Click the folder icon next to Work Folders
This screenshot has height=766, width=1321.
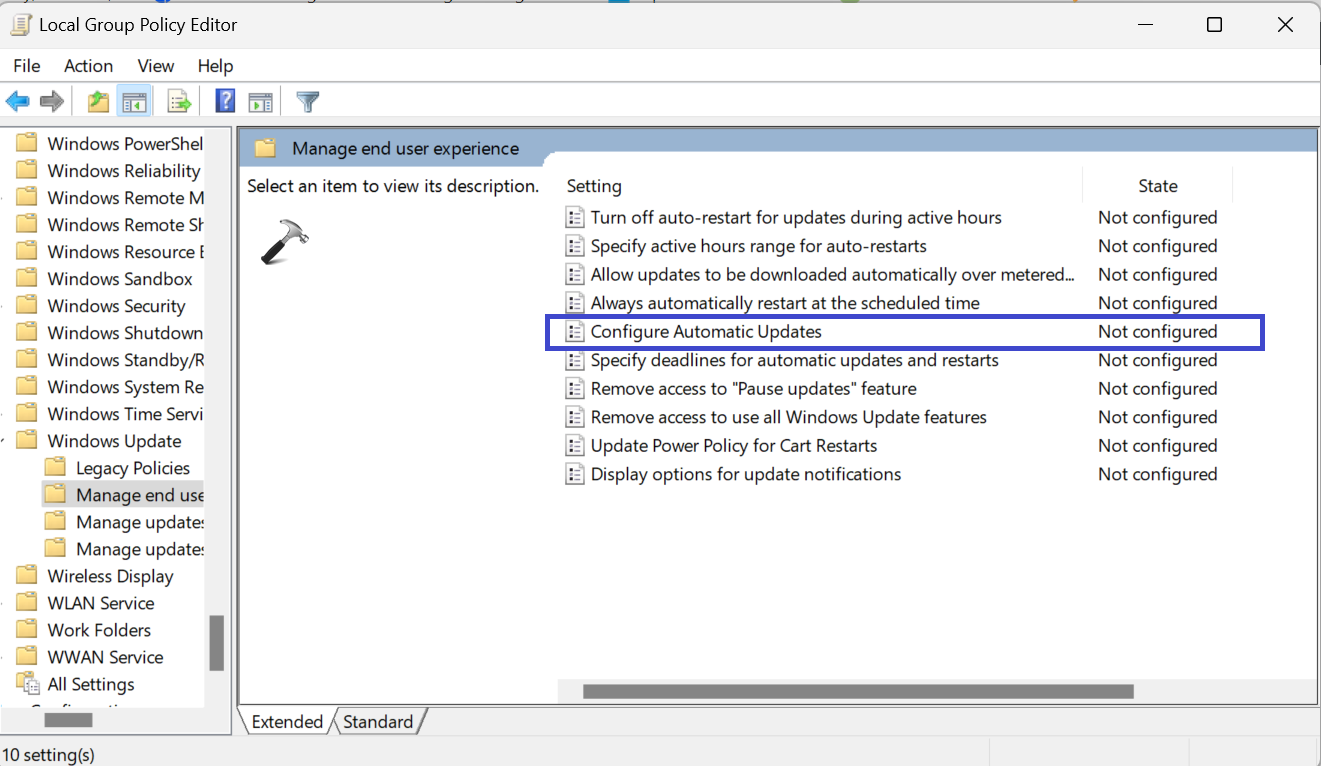click(x=28, y=630)
